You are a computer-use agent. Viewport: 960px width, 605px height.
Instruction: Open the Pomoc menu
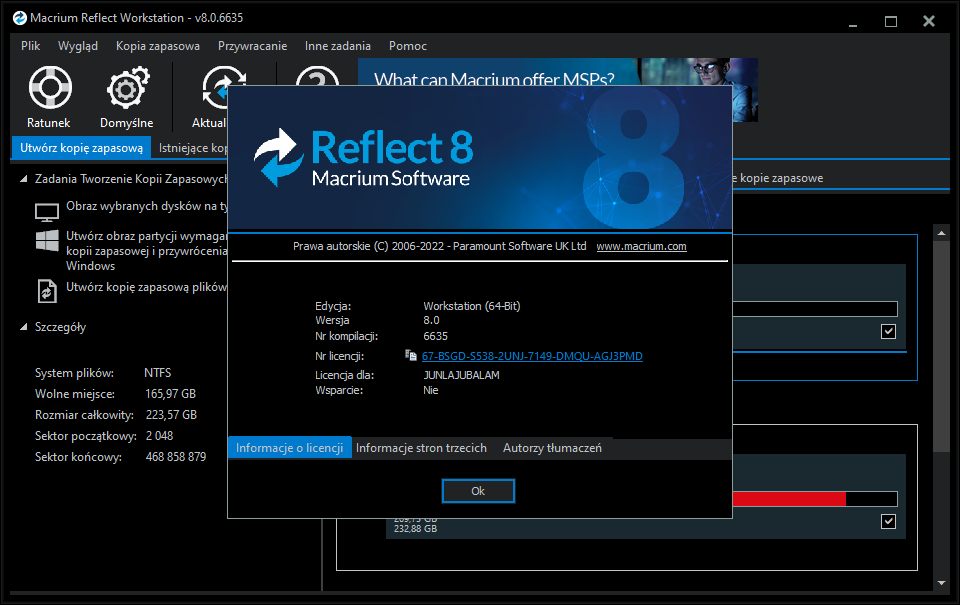click(x=408, y=46)
